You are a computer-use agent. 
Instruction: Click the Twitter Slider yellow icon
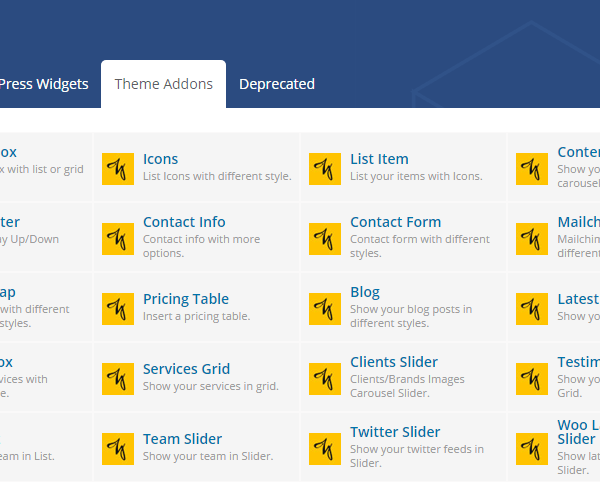[x=325, y=448]
